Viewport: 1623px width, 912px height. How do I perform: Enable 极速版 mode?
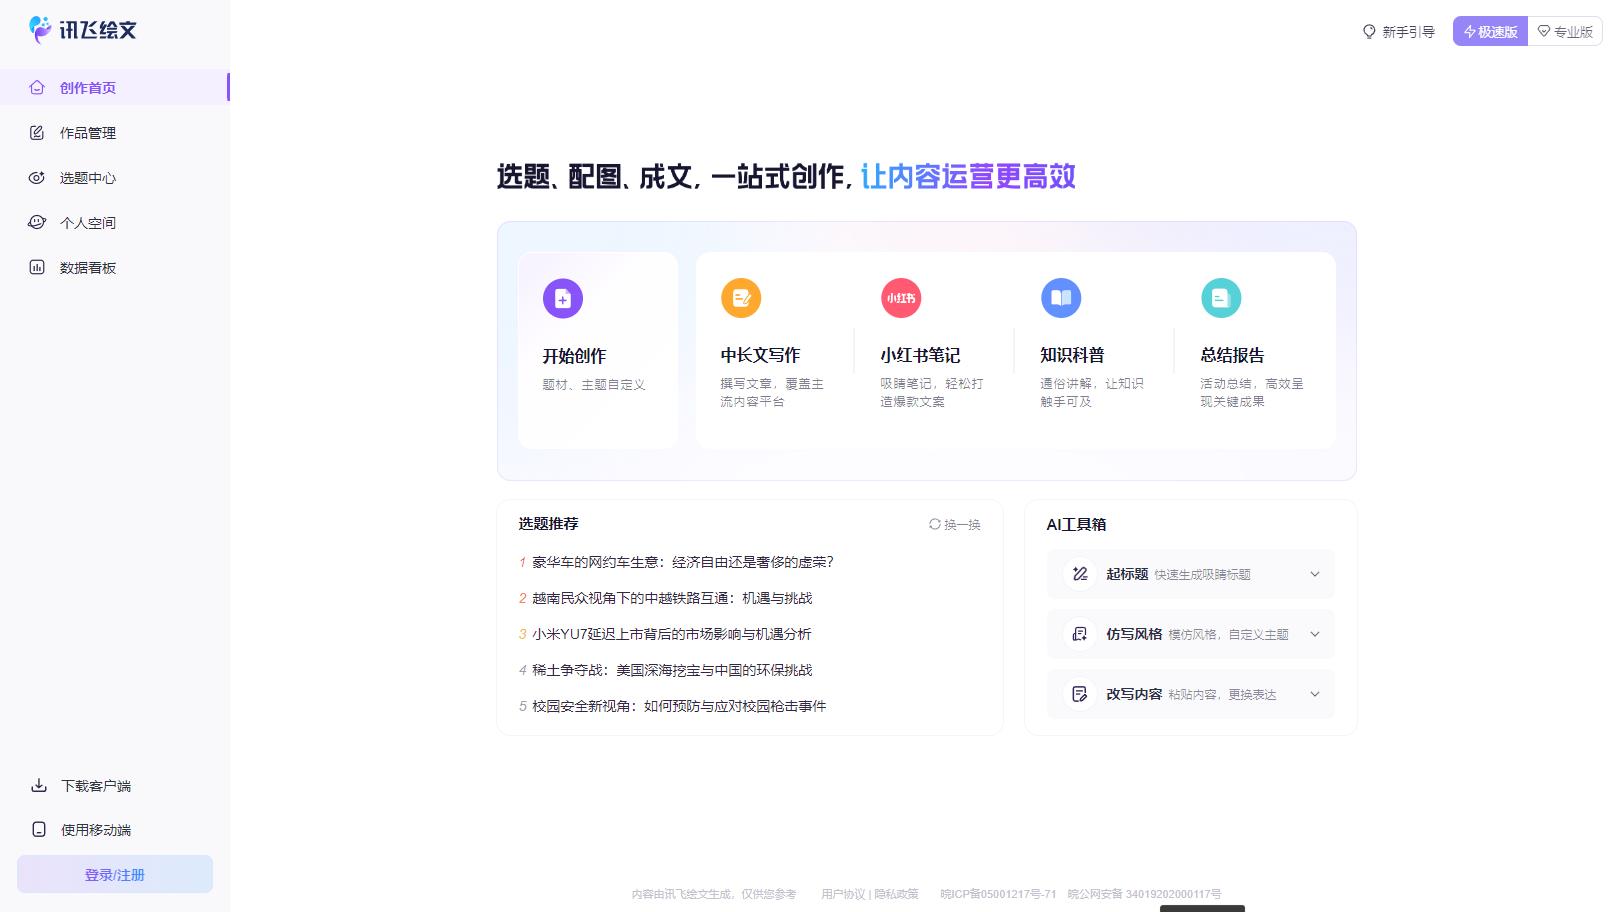click(1490, 31)
